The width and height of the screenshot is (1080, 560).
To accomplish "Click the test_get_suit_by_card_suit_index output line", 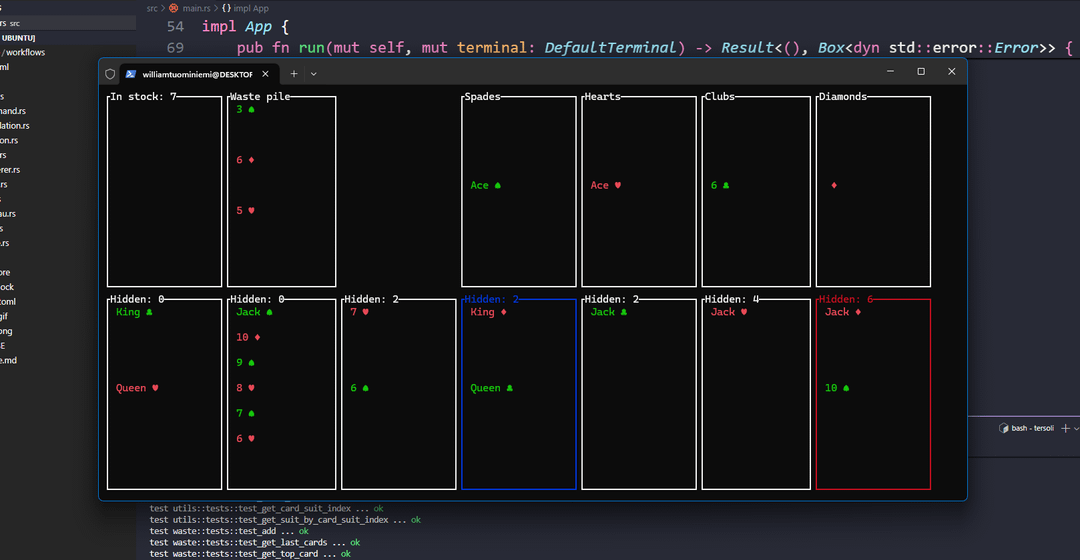I will point(285,520).
